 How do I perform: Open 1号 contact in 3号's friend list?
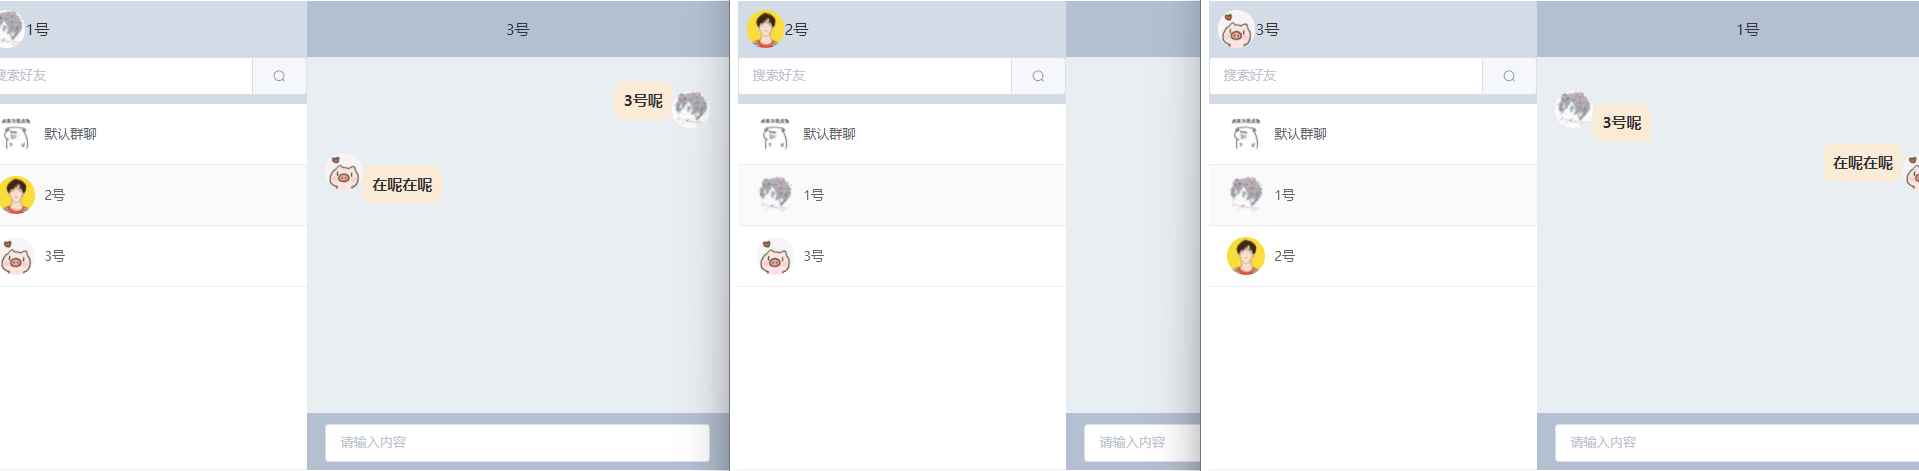pyautogui.click(x=1373, y=195)
